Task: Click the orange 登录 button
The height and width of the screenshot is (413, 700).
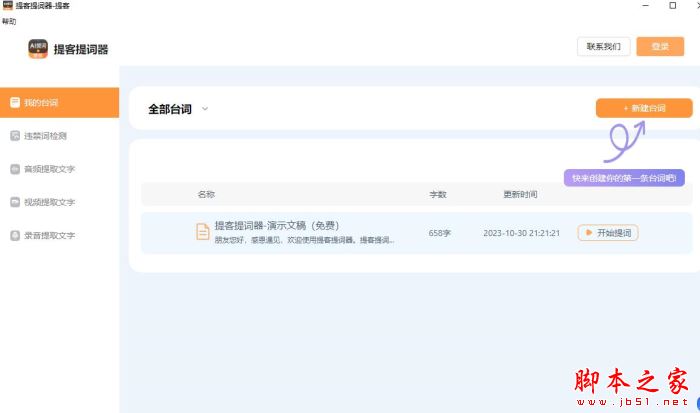Action: (x=660, y=46)
